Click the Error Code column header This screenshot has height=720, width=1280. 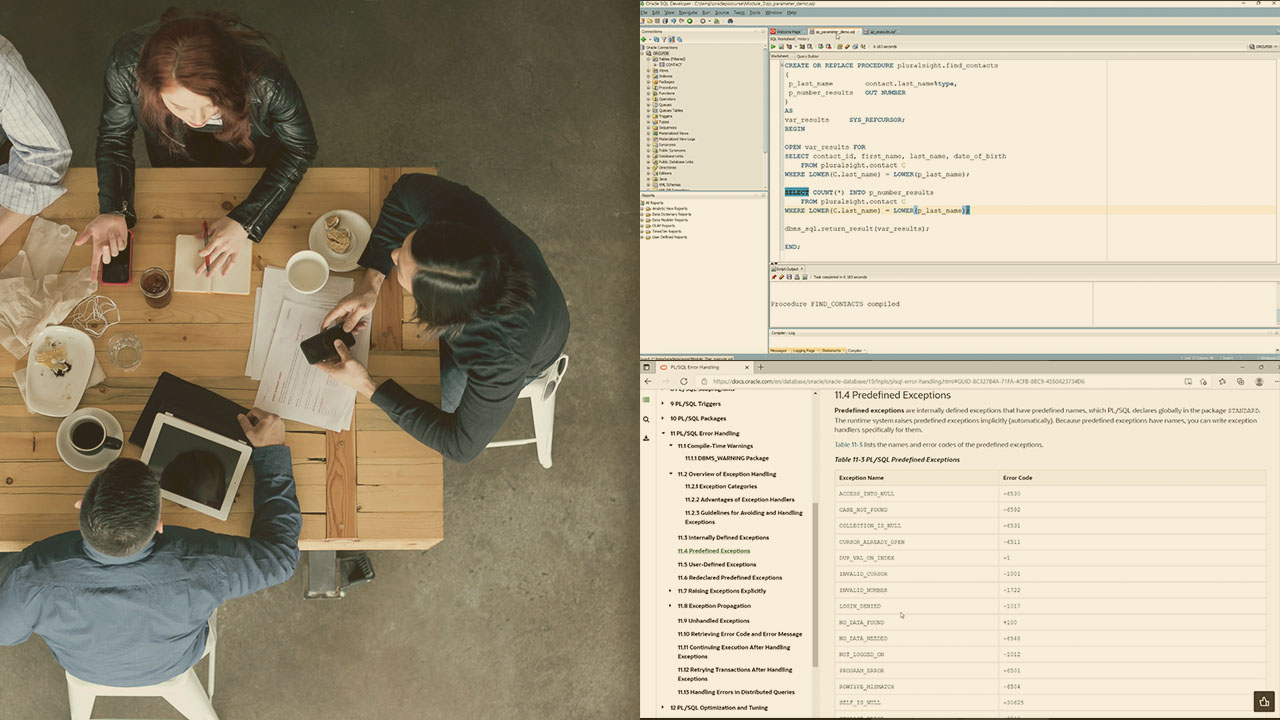tap(1017, 478)
